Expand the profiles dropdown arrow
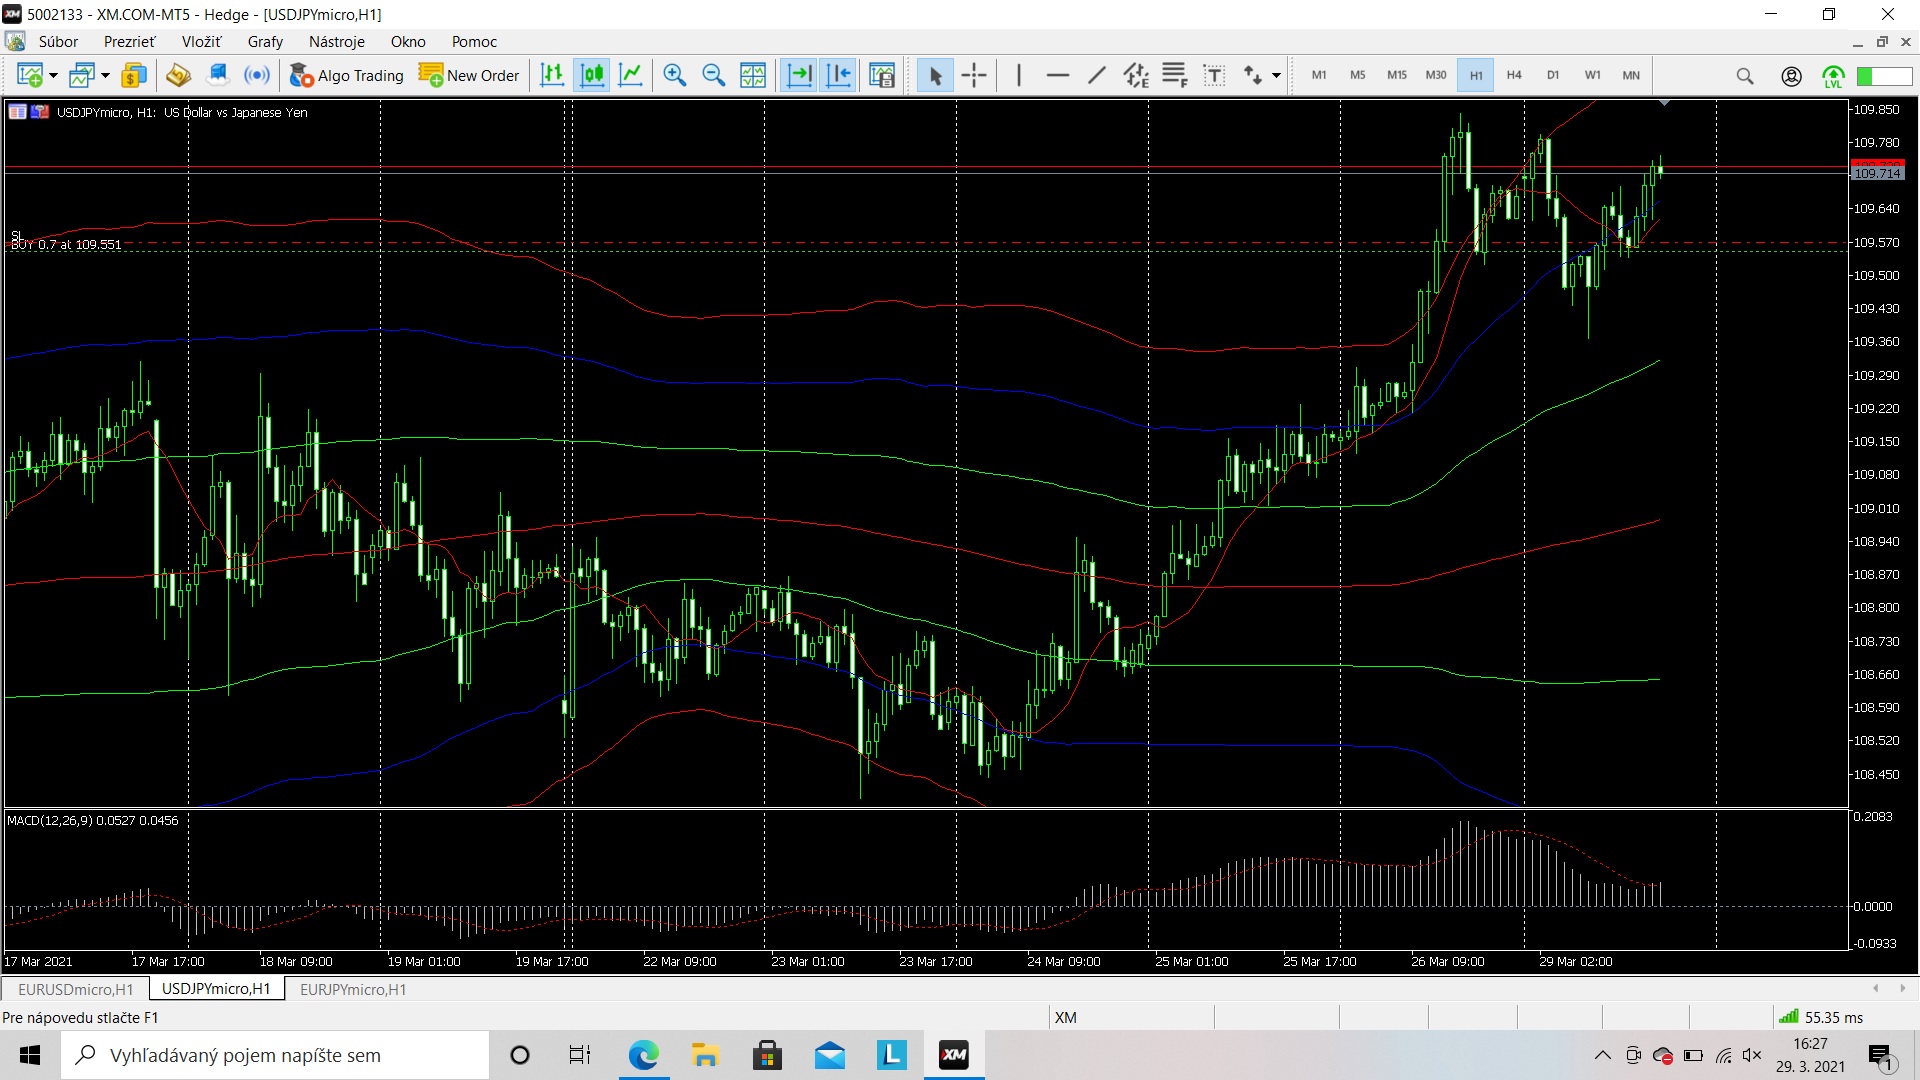Viewport: 1920px width, 1080px height. tap(105, 75)
